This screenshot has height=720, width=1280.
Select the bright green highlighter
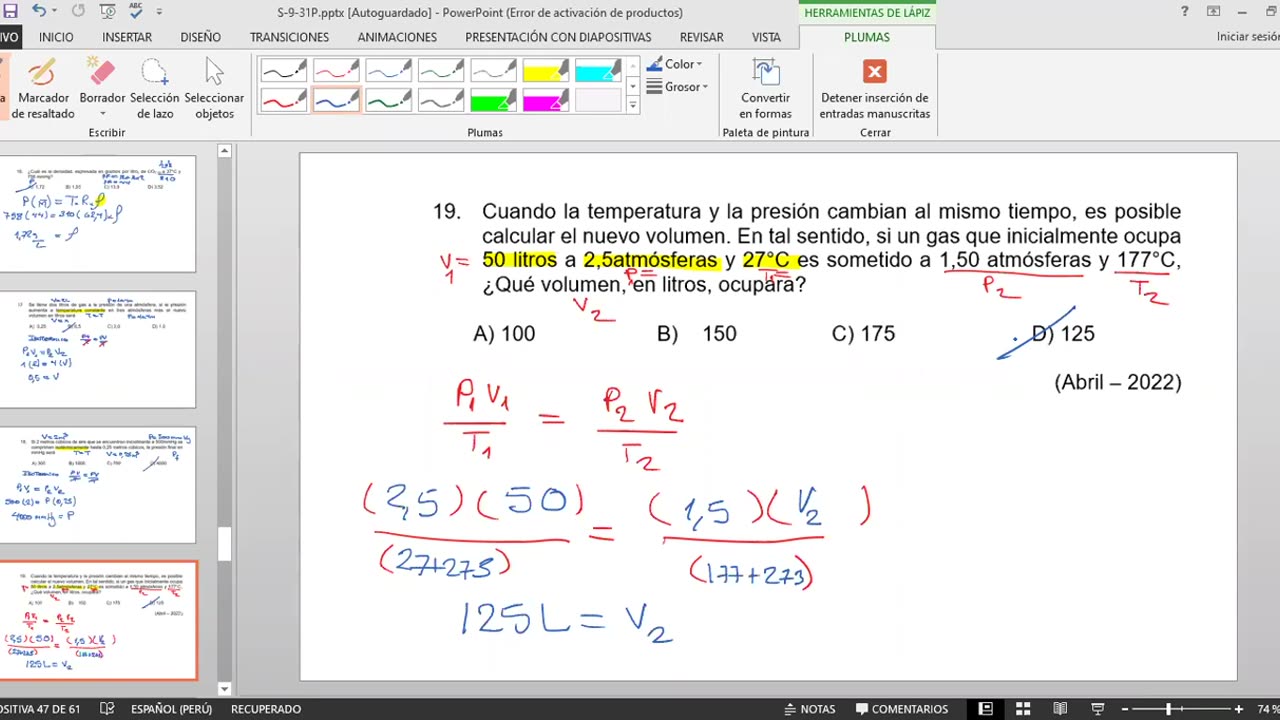493,100
